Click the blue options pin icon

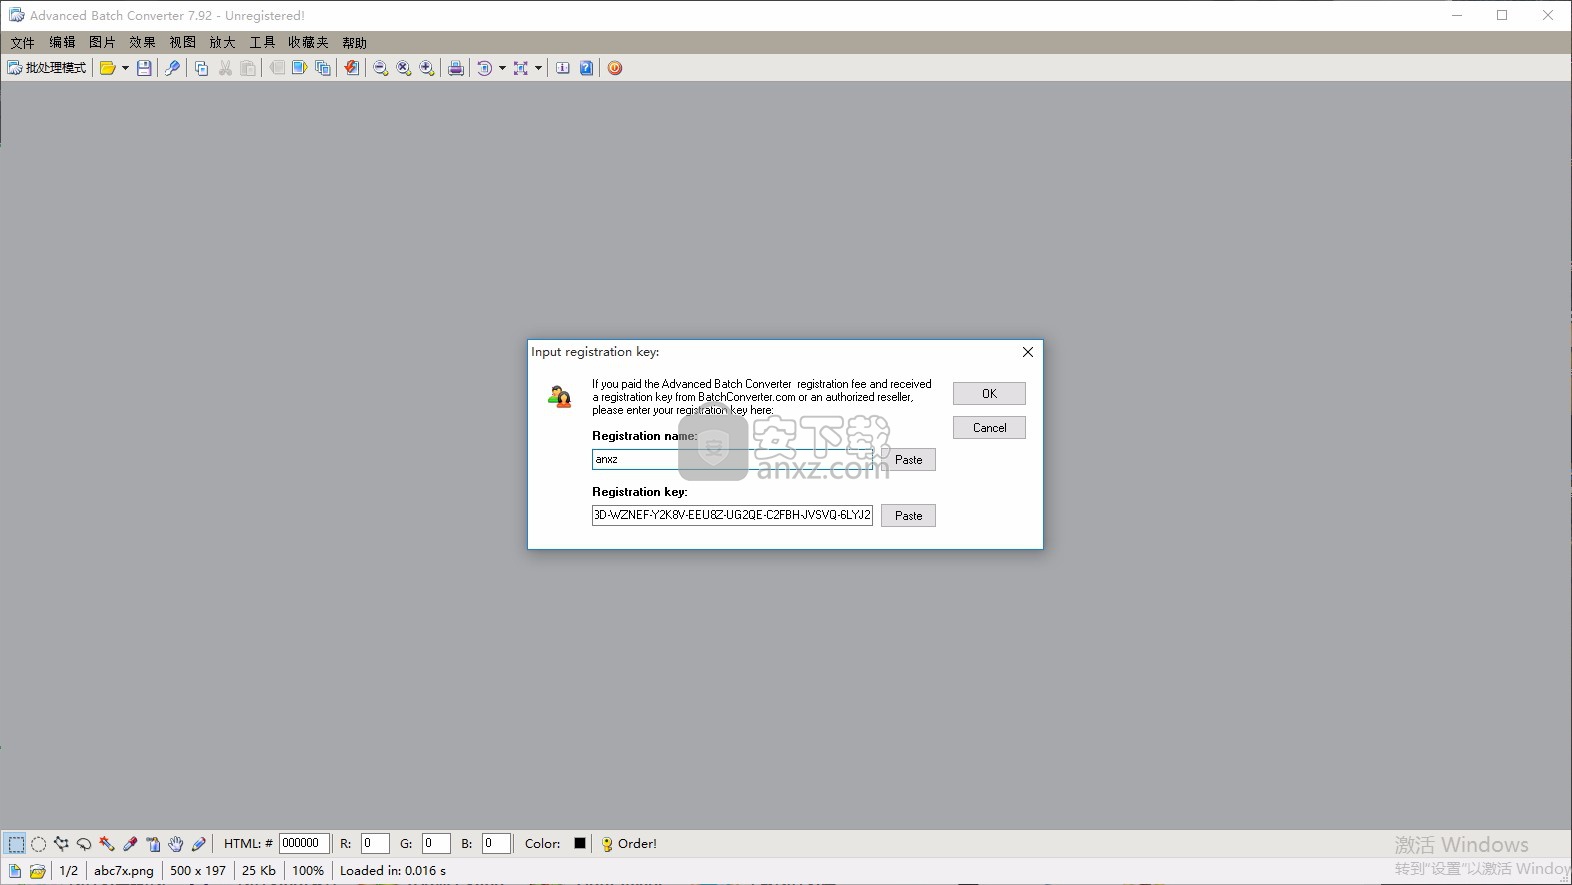172,68
